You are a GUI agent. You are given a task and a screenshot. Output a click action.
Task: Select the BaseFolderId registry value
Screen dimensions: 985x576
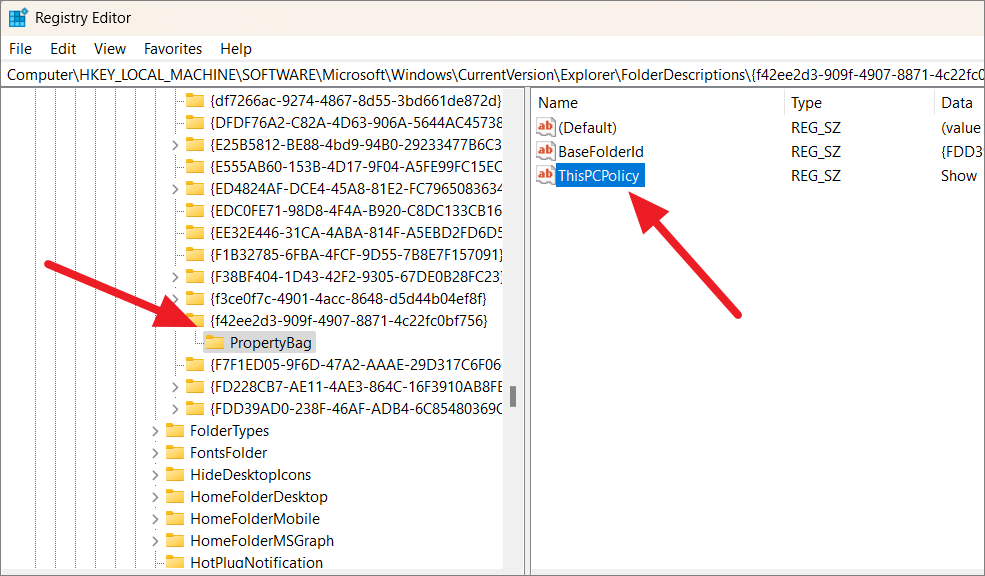(x=601, y=151)
